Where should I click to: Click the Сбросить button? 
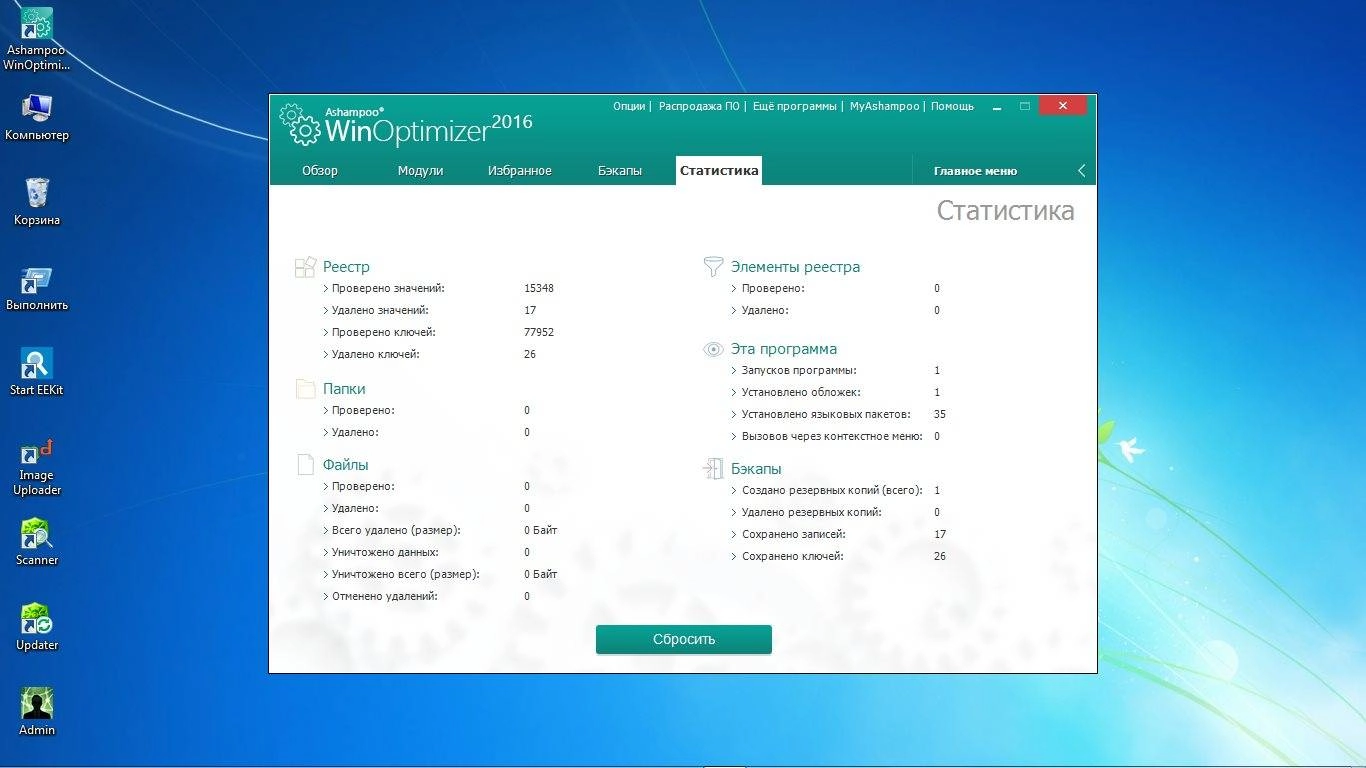pos(684,639)
